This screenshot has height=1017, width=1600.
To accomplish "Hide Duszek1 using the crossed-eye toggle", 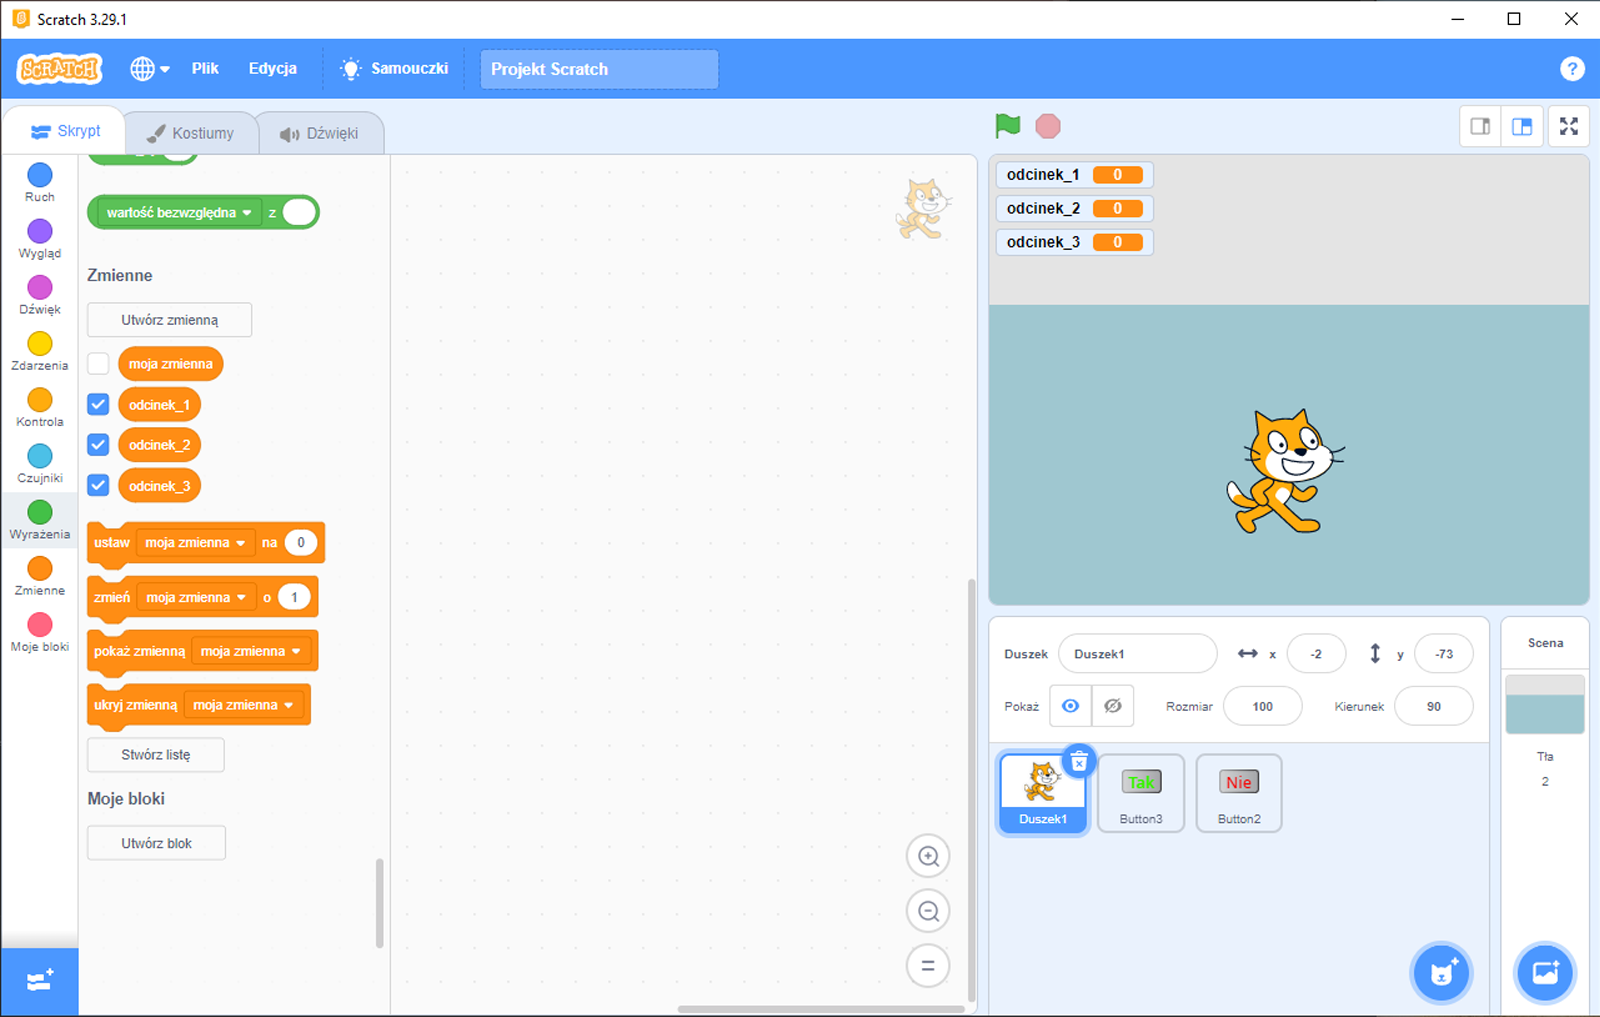I will point(1112,705).
